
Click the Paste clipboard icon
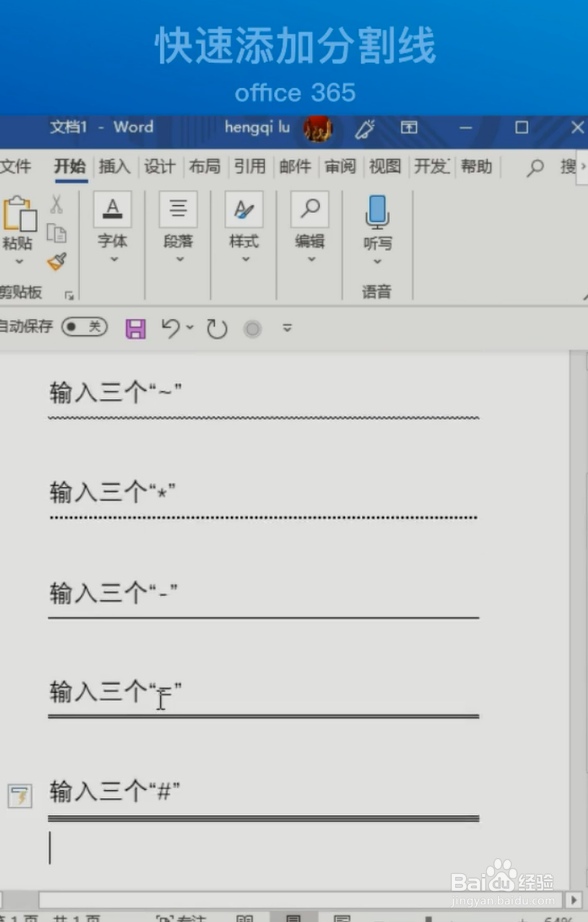point(19,213)
